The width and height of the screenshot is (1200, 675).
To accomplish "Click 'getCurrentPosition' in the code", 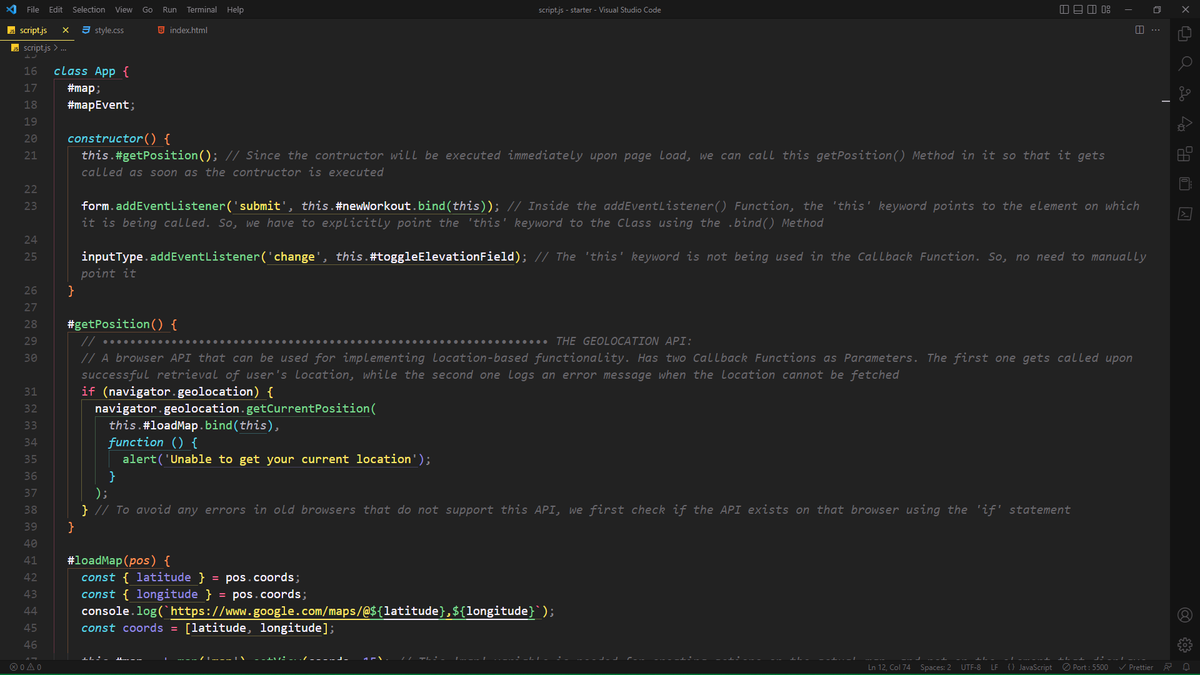I will click(308, 408).
